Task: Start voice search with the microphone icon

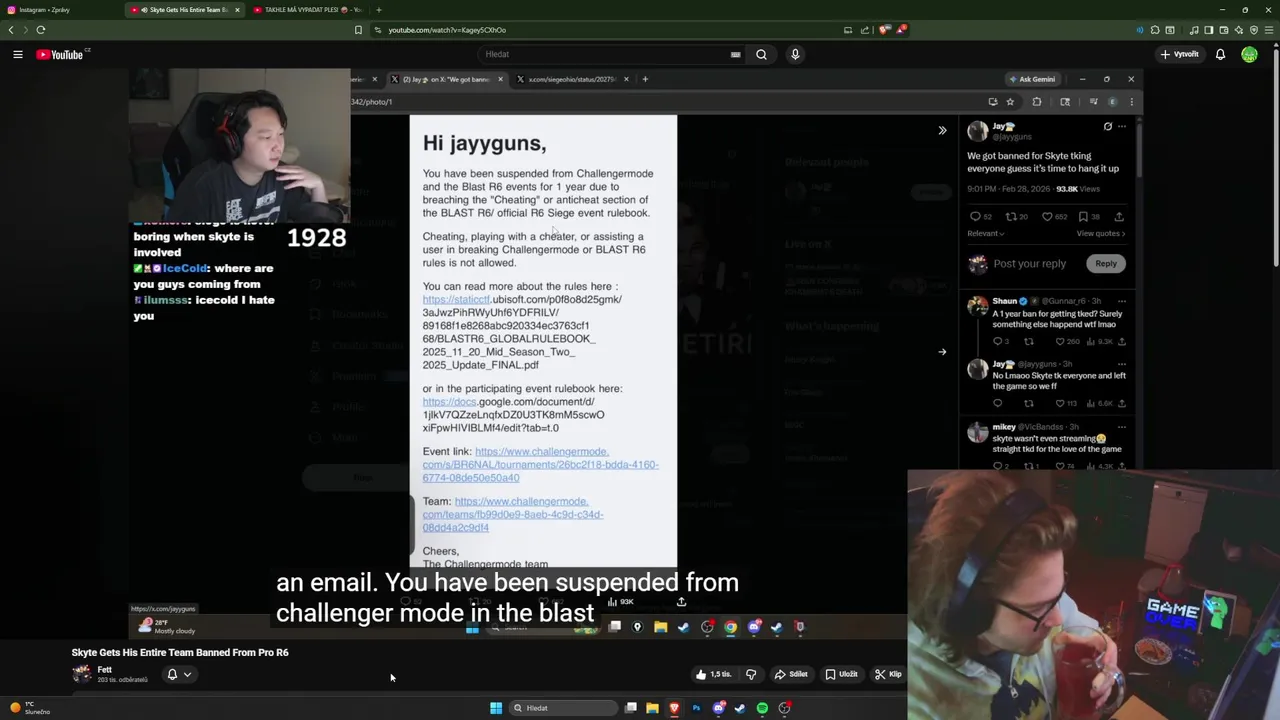Action: [795, 54]
